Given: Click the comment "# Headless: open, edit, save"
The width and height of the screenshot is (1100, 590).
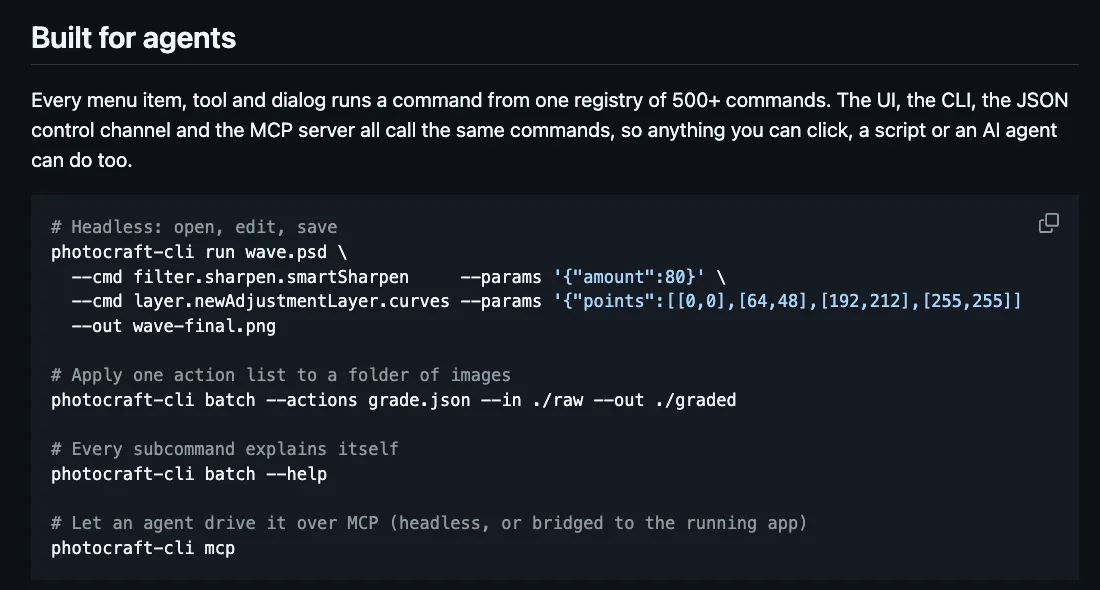Looking at the screenshot, I should tap(194, 227).
